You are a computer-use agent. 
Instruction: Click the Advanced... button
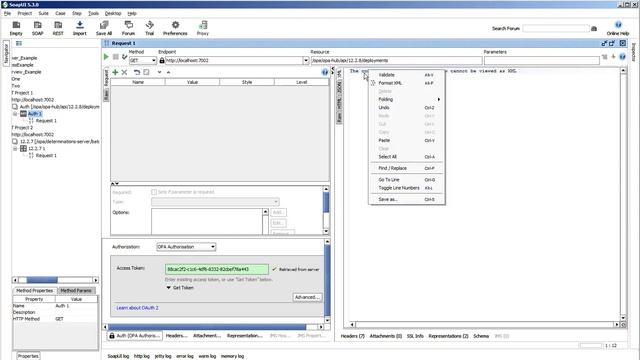click(x=307, y=297)
